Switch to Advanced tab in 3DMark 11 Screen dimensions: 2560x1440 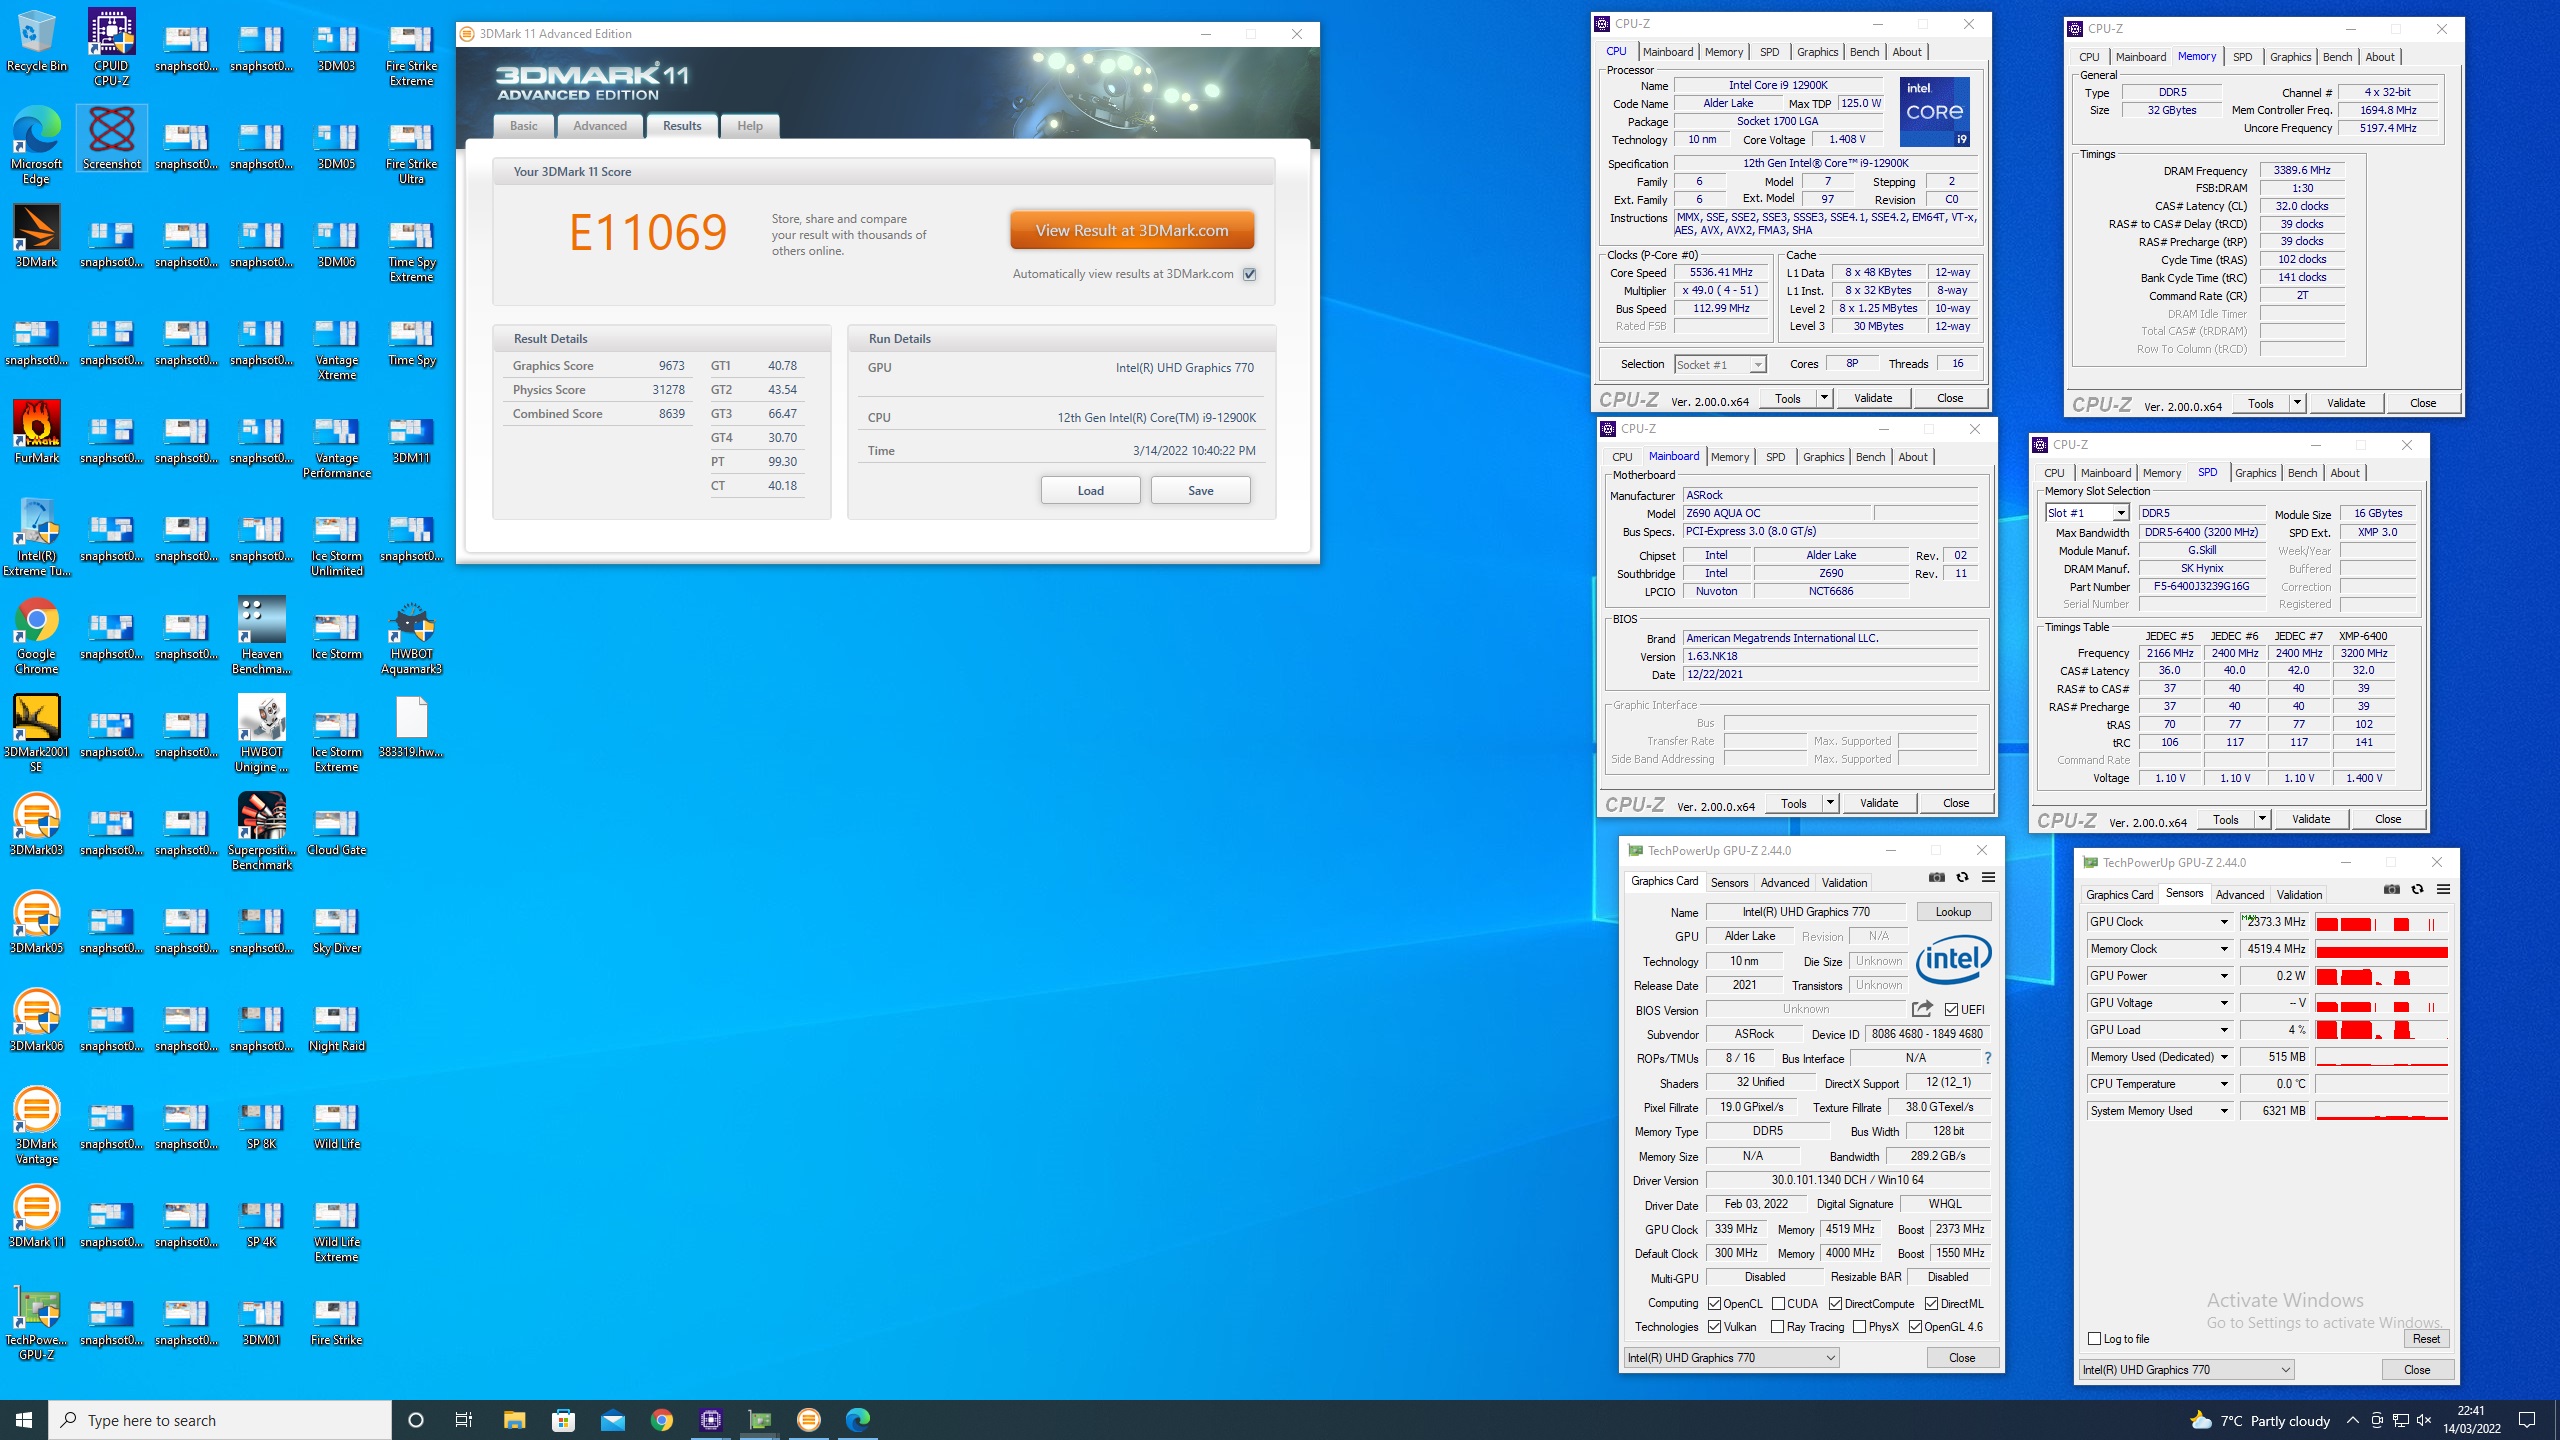click(600, 126)
